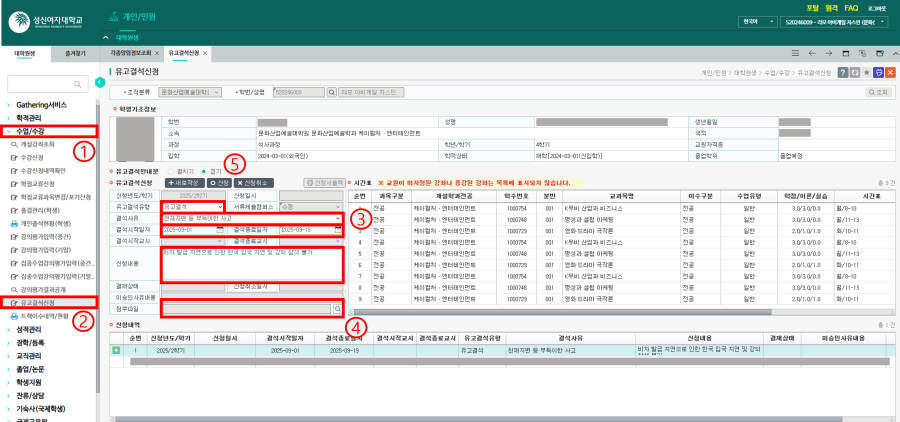Click the refresh icon beside help

[x=855, y=72]
